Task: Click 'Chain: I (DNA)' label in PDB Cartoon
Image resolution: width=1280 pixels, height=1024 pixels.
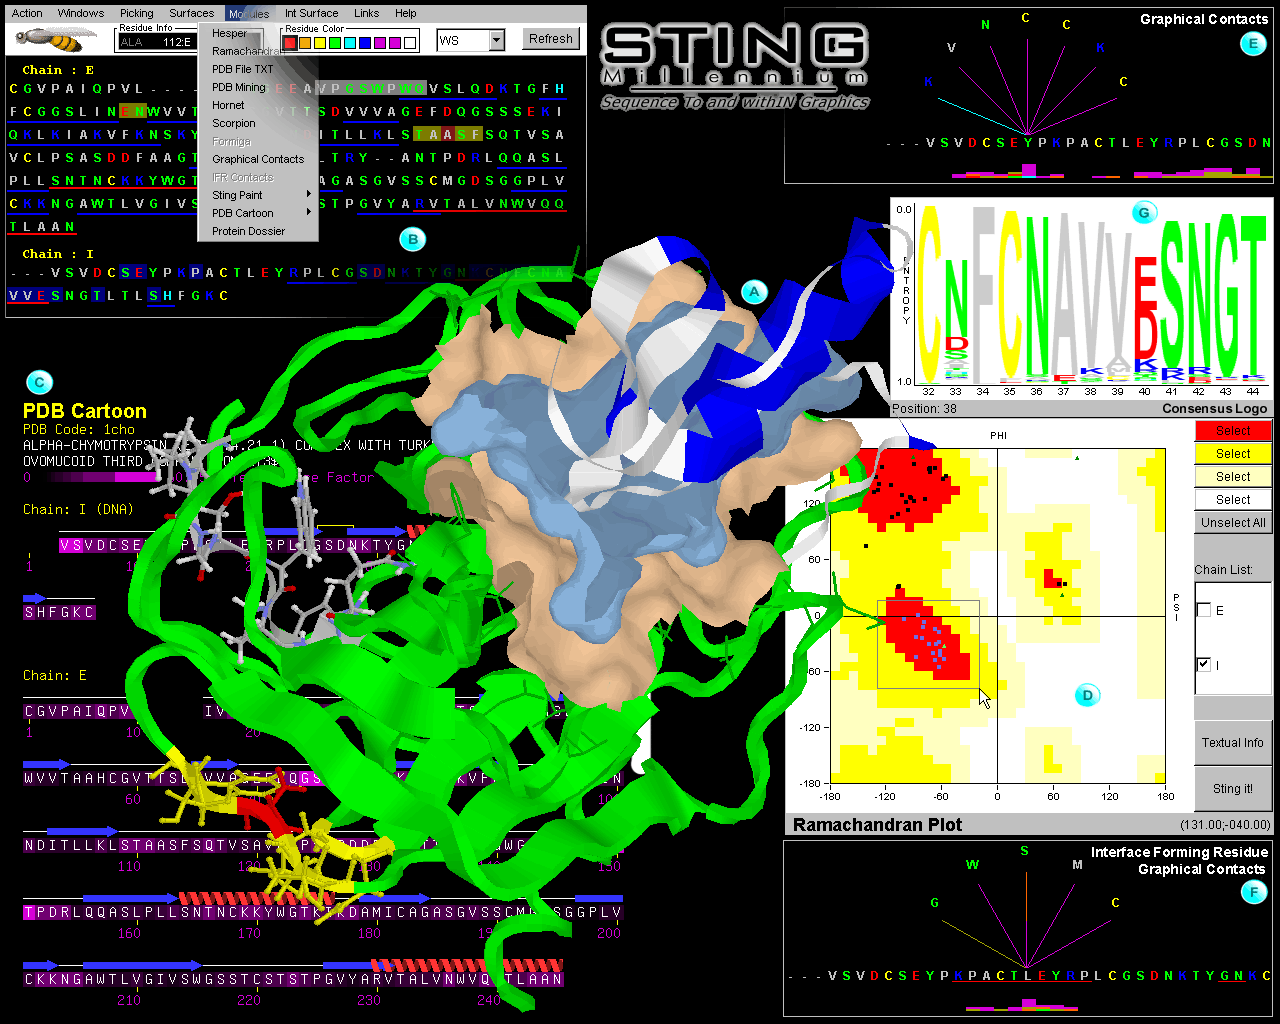Action: pyautogui.click(x=78, y=509)
